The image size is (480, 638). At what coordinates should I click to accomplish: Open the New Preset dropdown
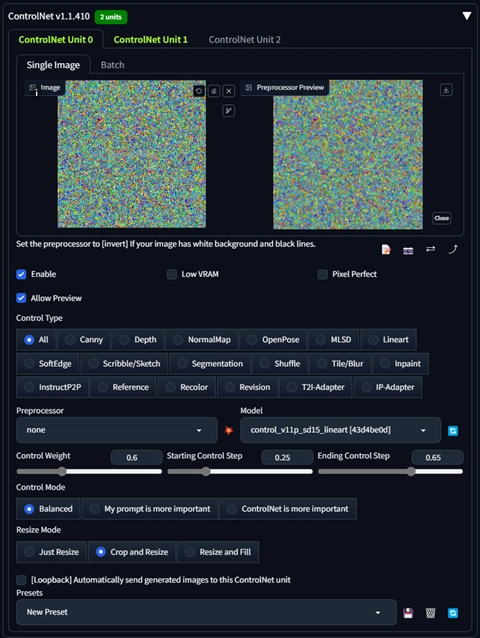coord(206,612)
